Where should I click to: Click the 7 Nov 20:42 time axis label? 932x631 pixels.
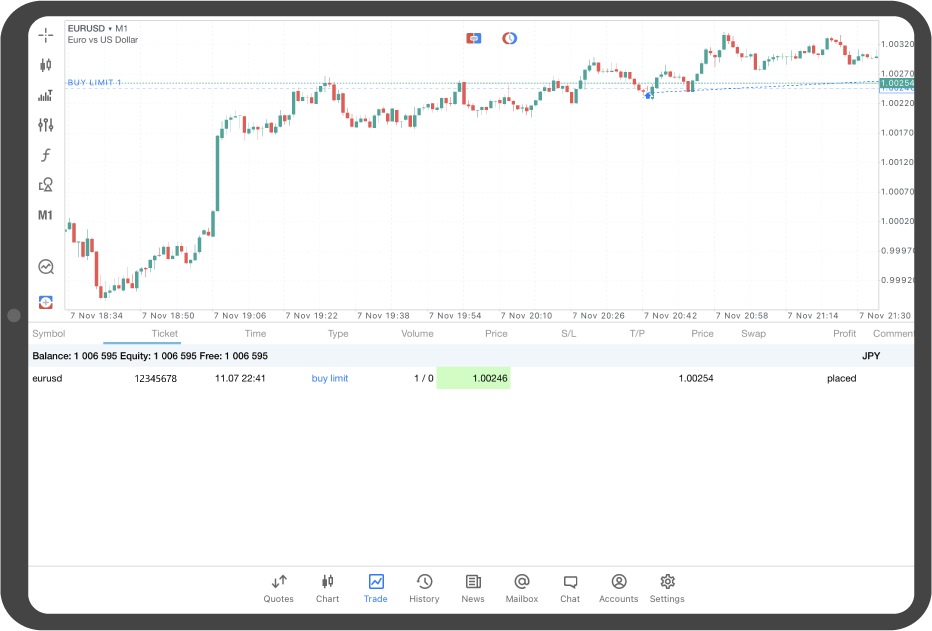tap(670, 316)
